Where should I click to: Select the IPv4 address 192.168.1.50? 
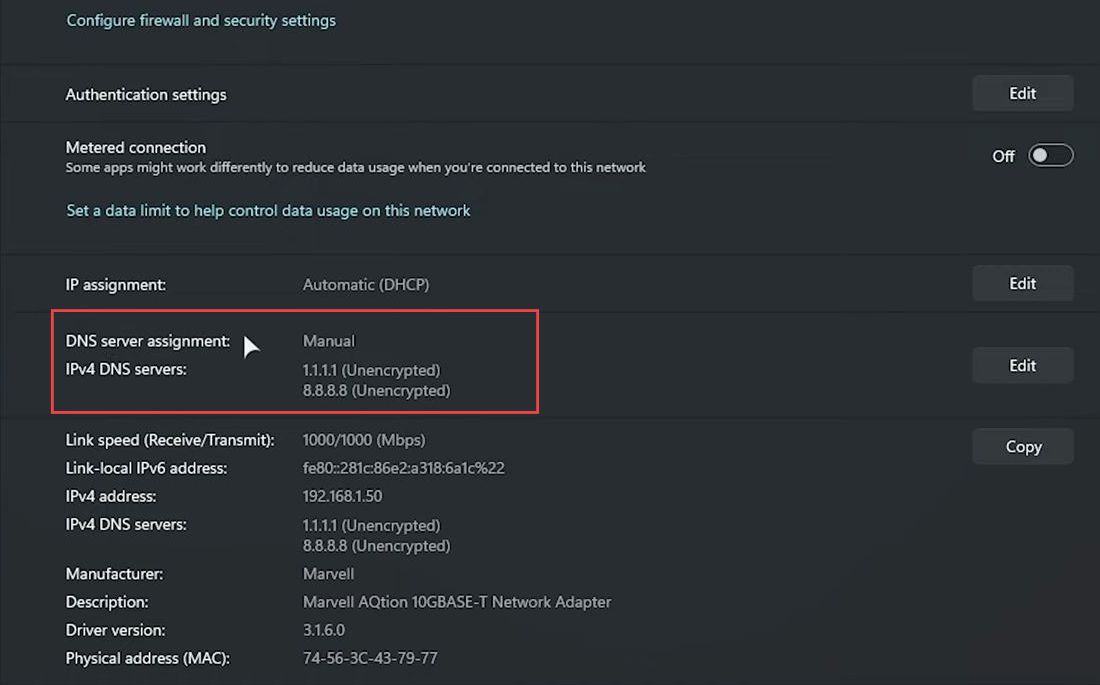click(342, 496)
